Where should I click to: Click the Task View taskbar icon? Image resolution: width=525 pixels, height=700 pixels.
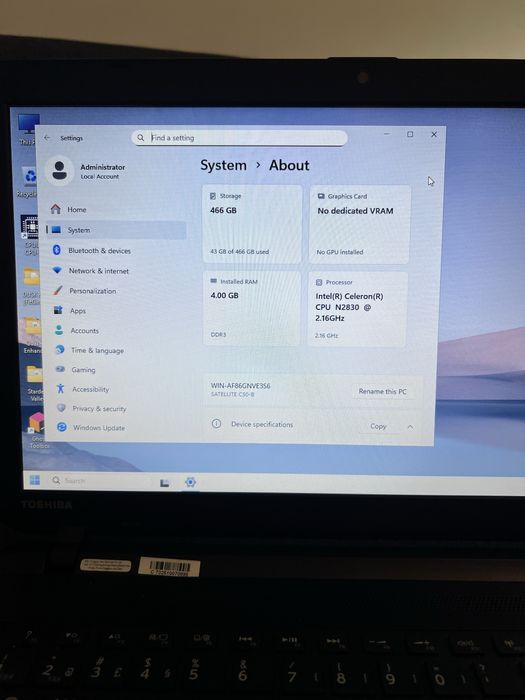(x=165, y=483)
